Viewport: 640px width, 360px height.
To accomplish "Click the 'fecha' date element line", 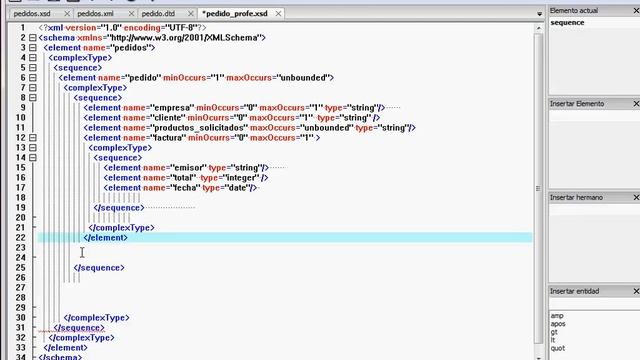I will click(x=180, y=188).
